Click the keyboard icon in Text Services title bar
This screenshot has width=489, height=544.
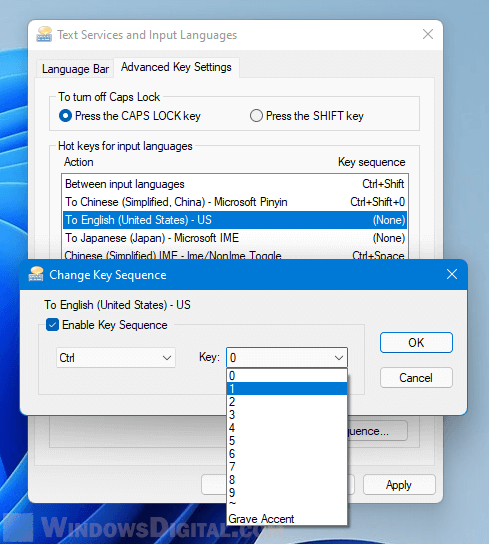[44, 34]
